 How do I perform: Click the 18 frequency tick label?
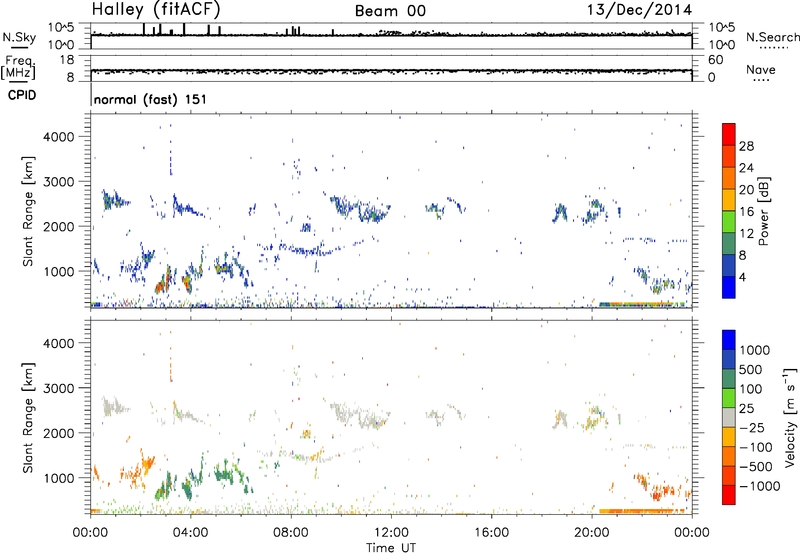pos(67,60)
